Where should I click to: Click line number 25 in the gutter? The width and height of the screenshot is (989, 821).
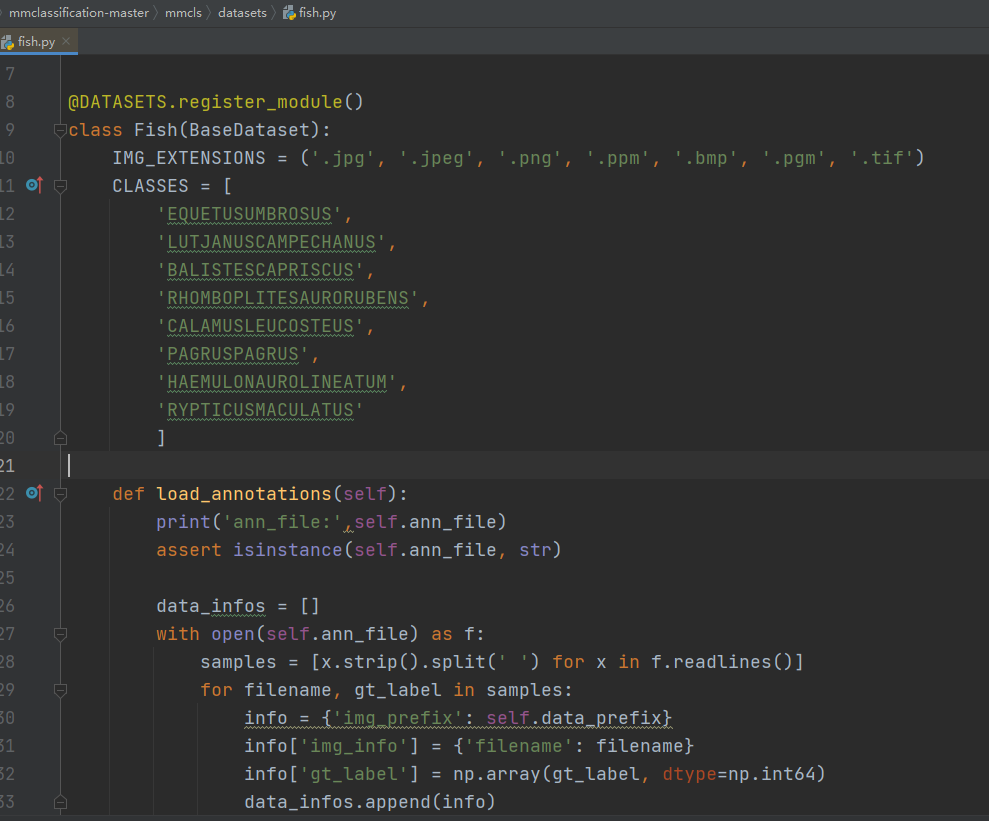point(7,578)
